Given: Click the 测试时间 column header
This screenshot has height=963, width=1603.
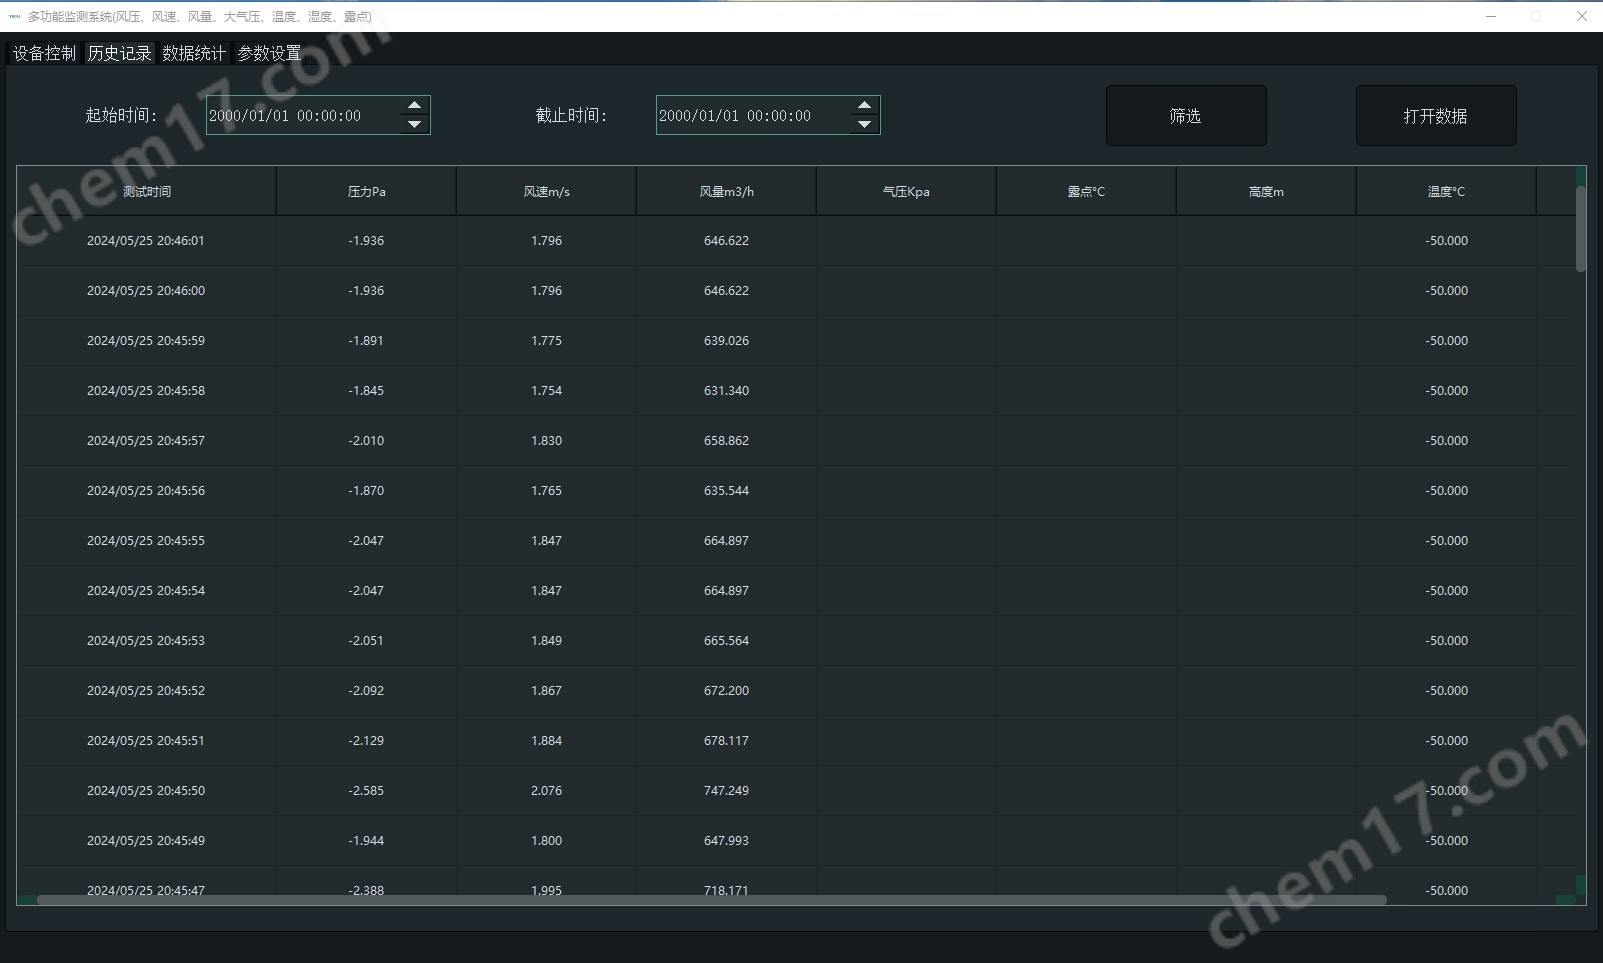Looking at the screenshot, I should point(146,191).
